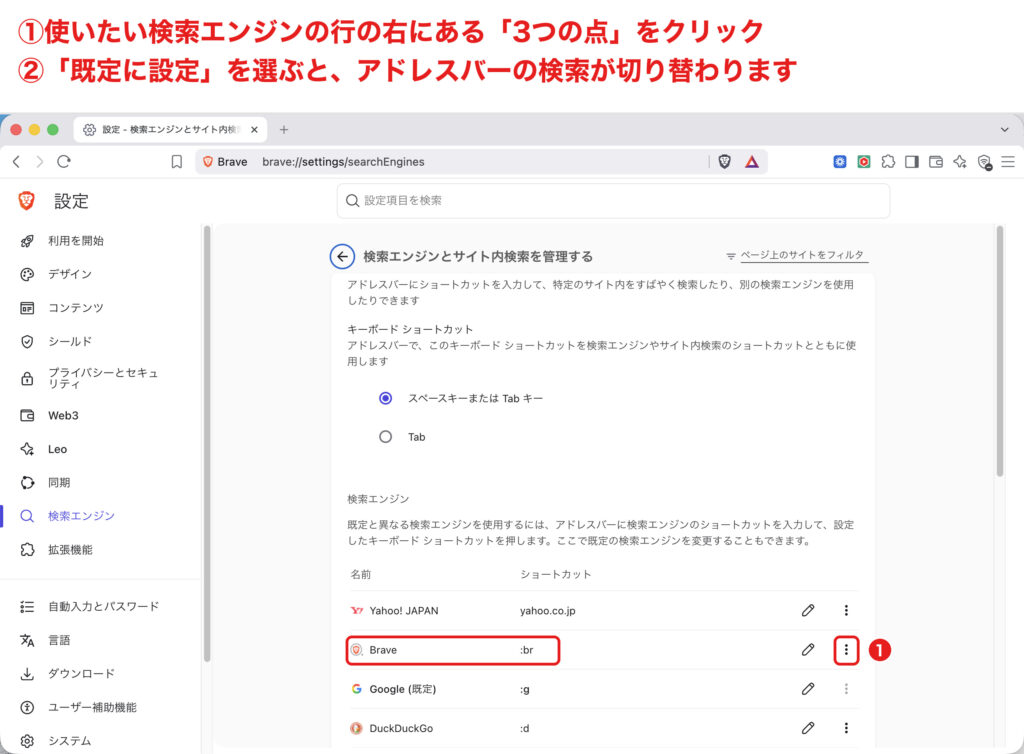Open the Leo AI sparkle icon in the toolbar

[960, 161]
